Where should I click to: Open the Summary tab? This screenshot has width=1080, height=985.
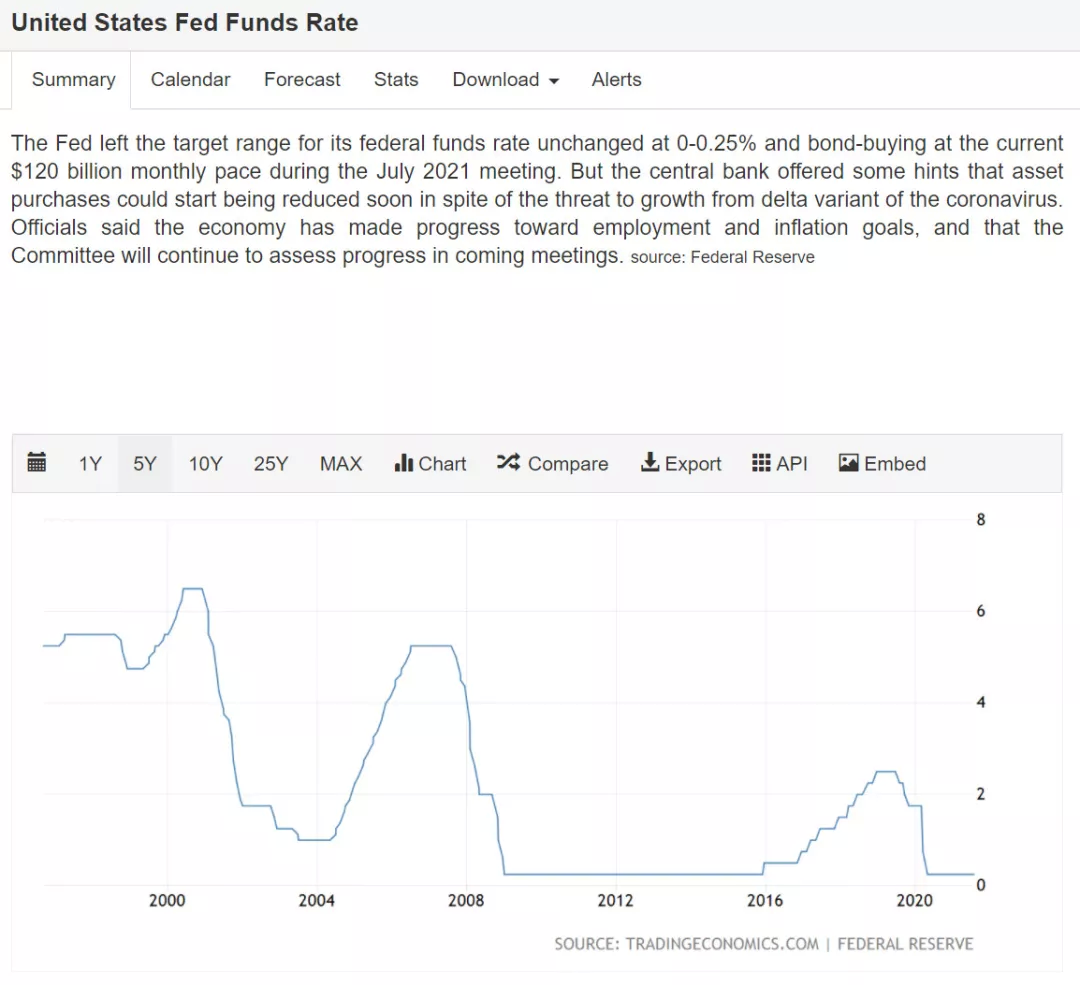(x=73, y=80)
